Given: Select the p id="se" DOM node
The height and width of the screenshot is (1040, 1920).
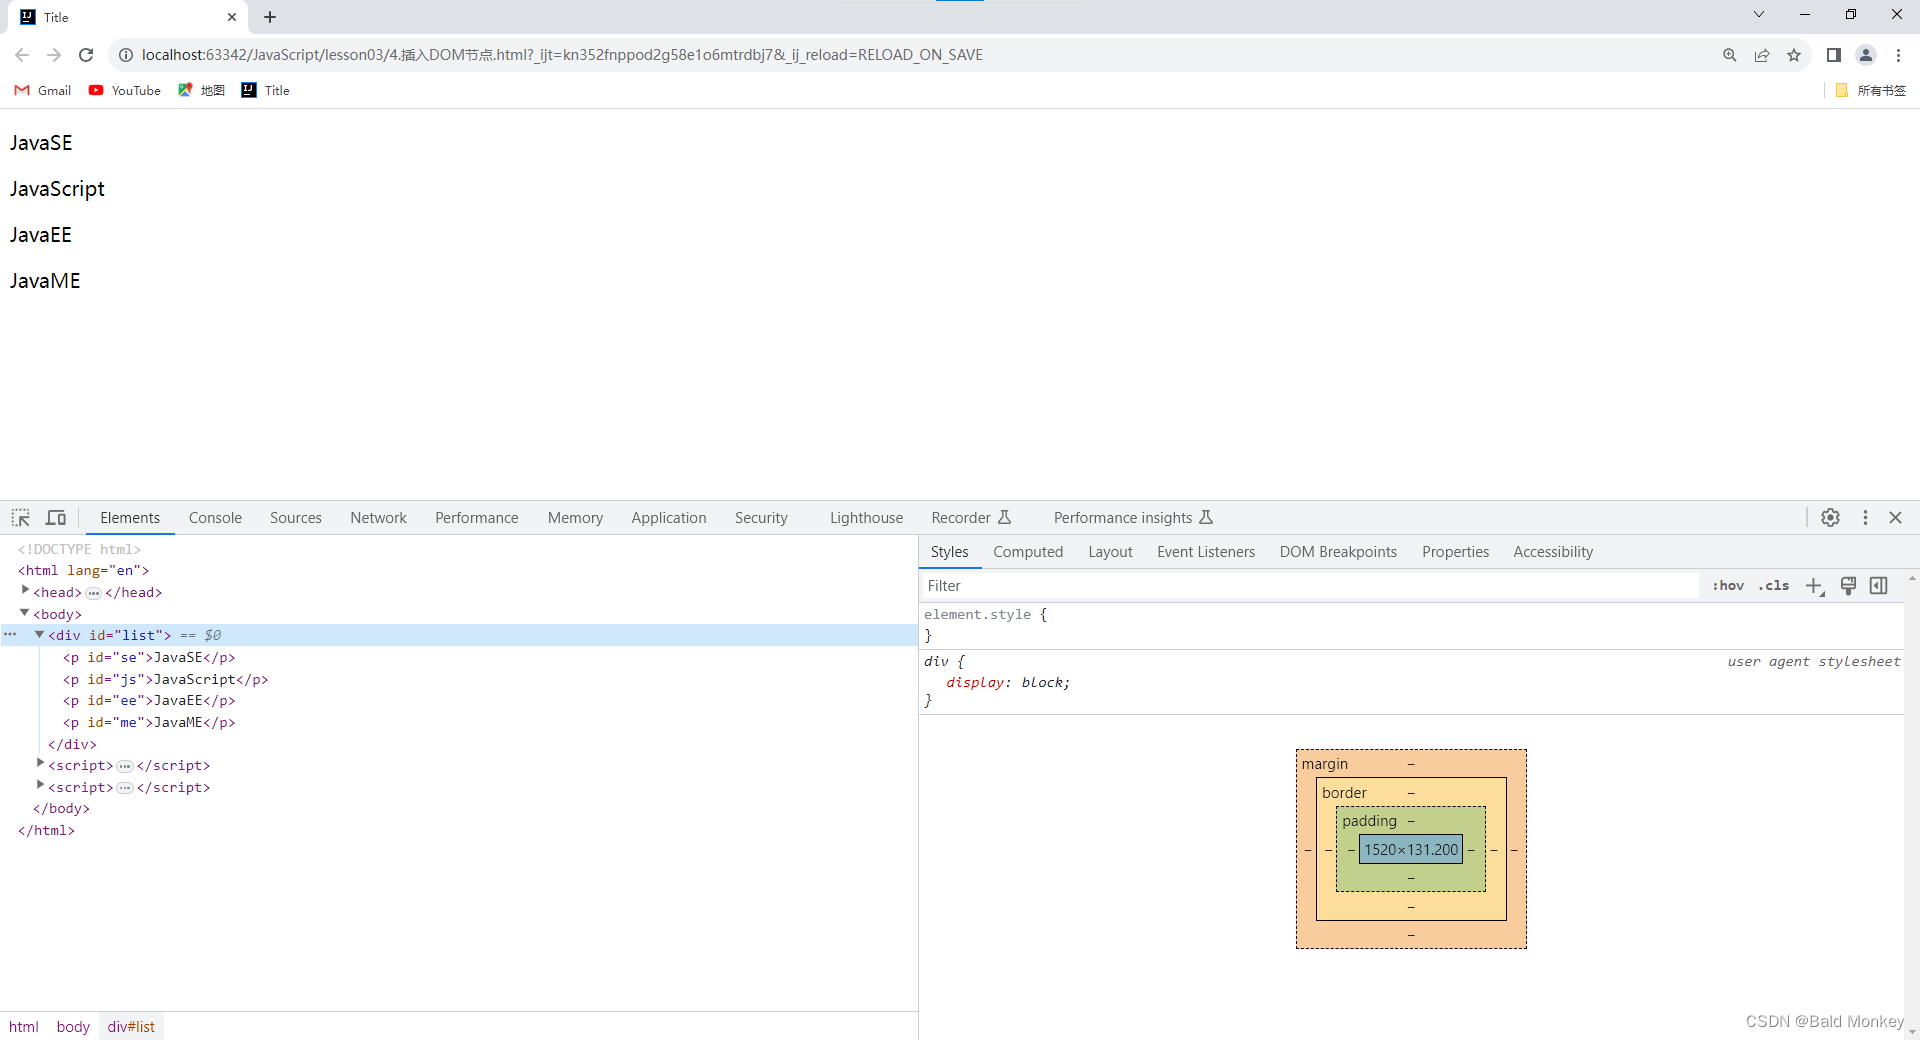Looking at the screenshot, I should tap(149, 657).
